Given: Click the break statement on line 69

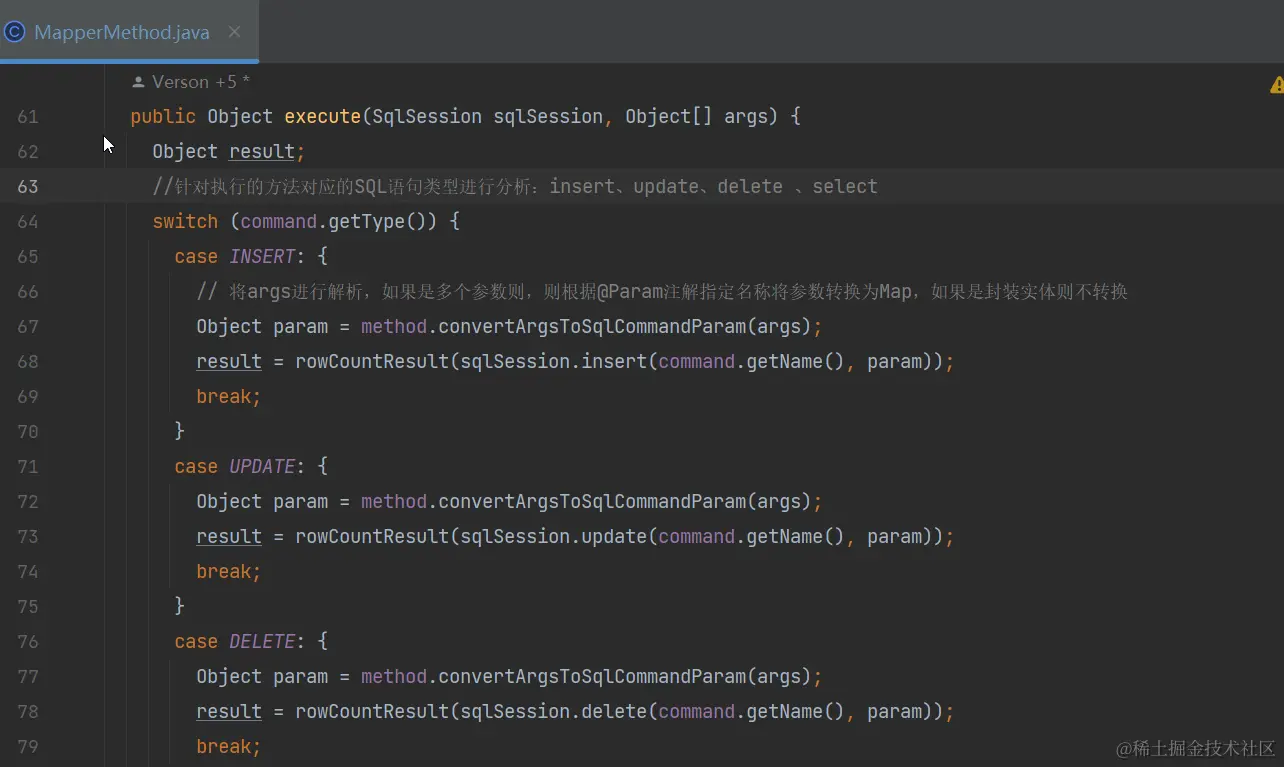Looking at the screenshot, I should [x=229, y=397].
